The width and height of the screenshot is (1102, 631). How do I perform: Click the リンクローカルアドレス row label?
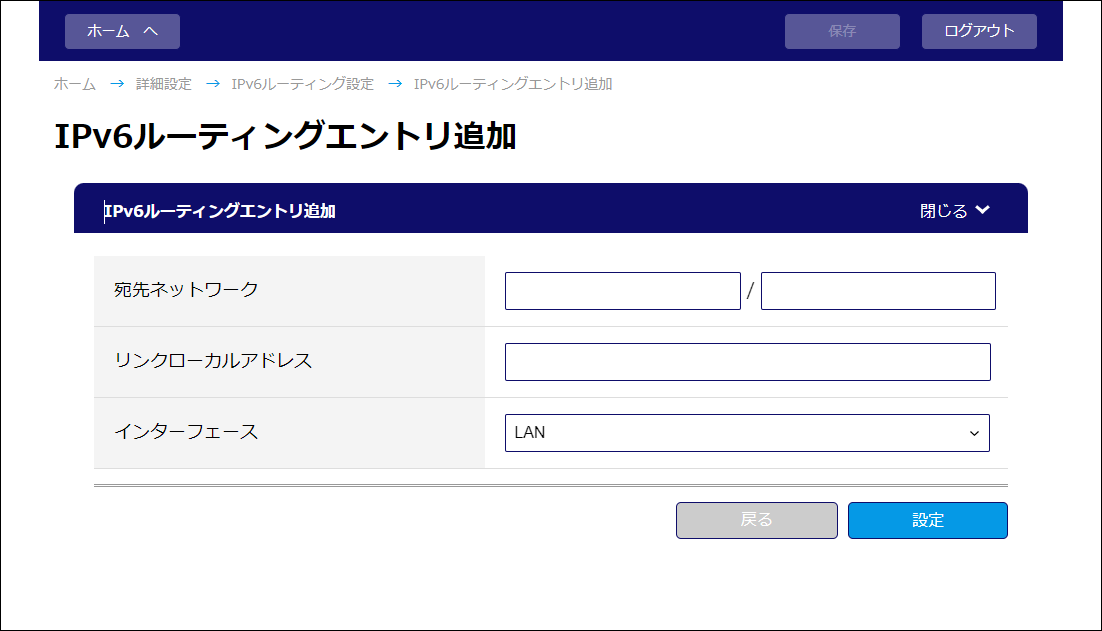(214, 361)
